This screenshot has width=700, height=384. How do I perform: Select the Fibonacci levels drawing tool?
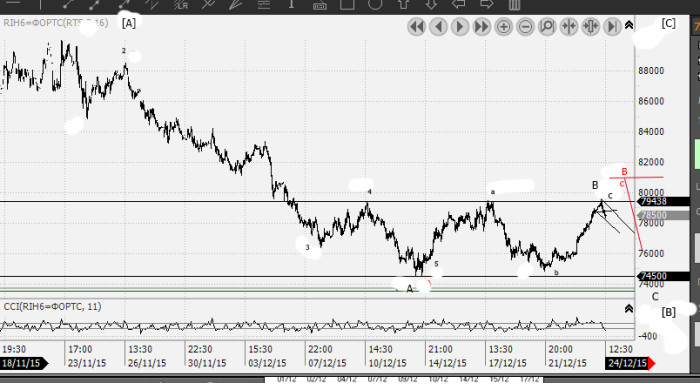click(264, 4)
